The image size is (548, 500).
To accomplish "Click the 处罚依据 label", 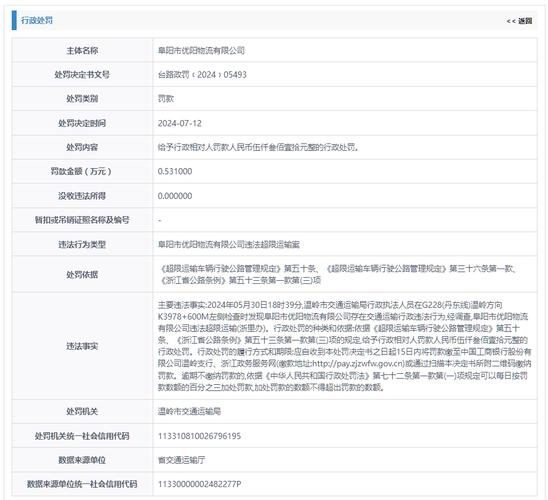I will 82,275.
